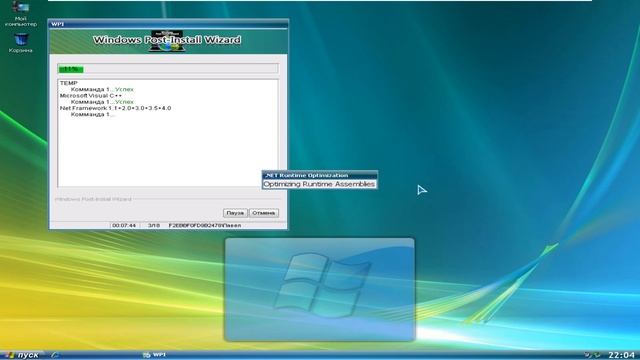Click the Пауза button in WPI
Image resolution: width=640 pixels, height=360 pixels.
[x=235, y=213]
